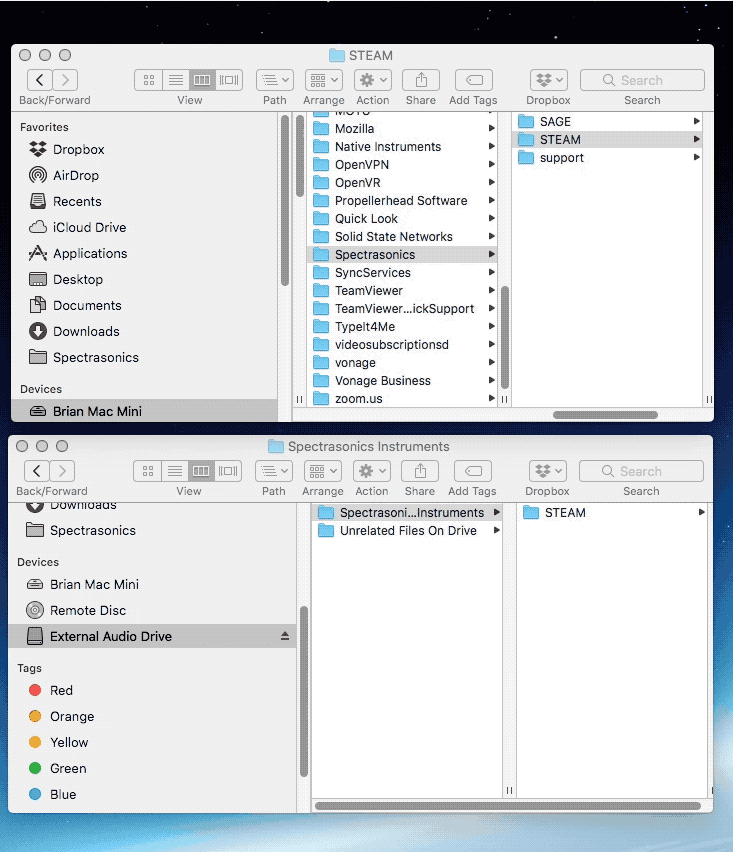Image resolution: width=733 pixels, height=852 pixels.
Task: Eject the External Audio Drive
Action: (x=285, y=636)
